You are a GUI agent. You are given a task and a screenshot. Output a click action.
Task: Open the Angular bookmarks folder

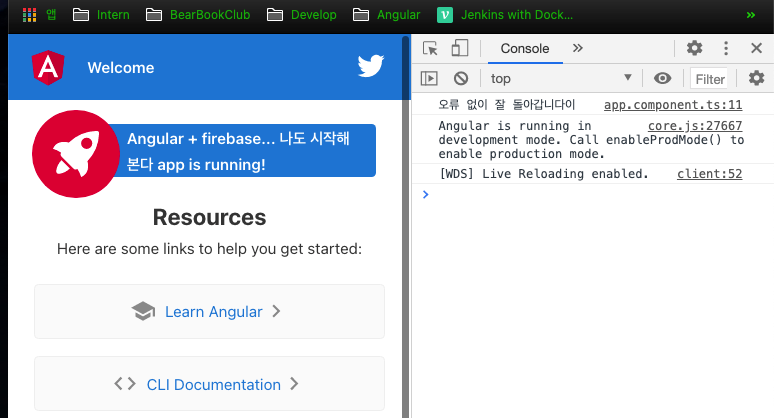[387, 15]
